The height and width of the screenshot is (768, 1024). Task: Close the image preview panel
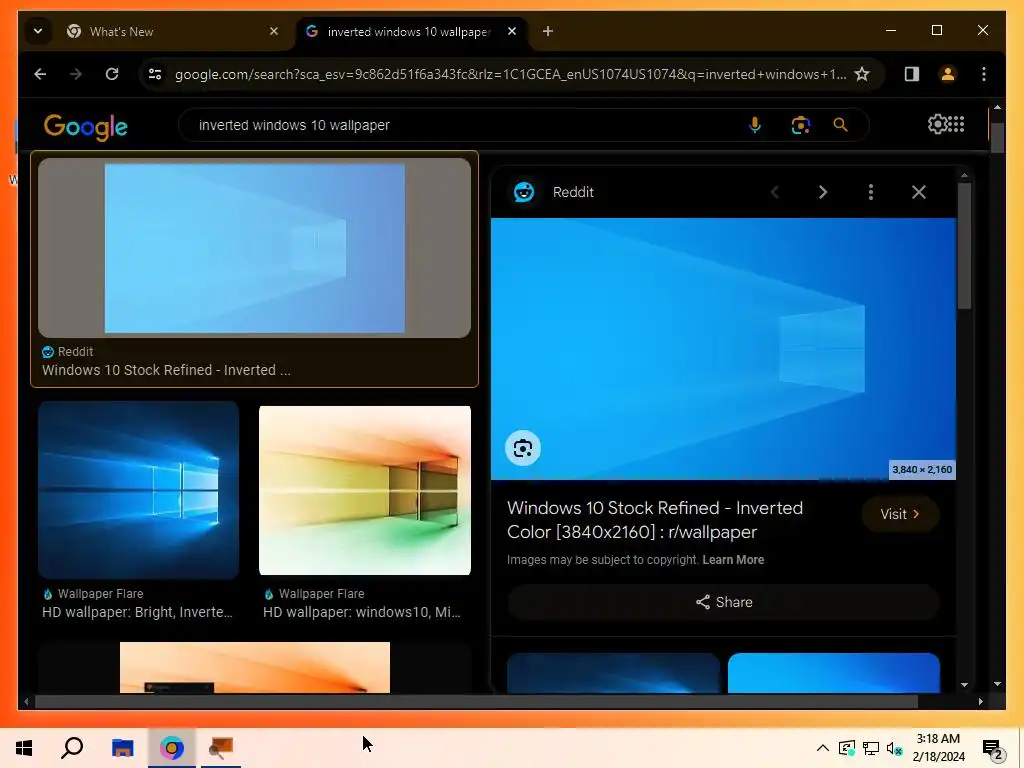(919, 192)
